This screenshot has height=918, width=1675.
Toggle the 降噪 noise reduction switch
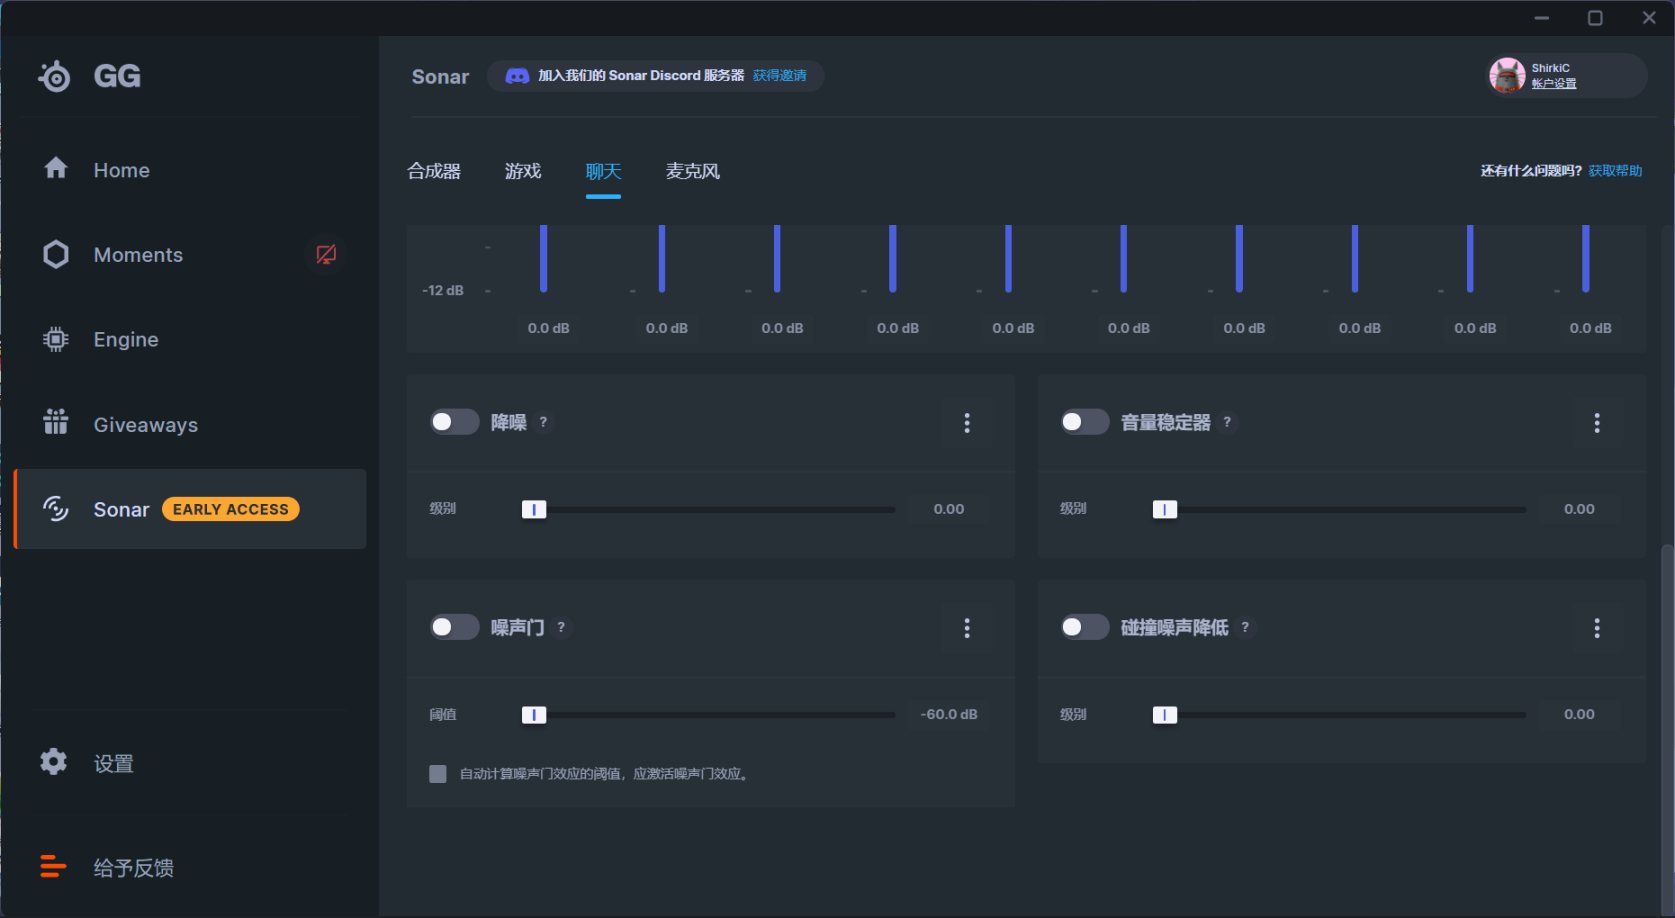454,422
